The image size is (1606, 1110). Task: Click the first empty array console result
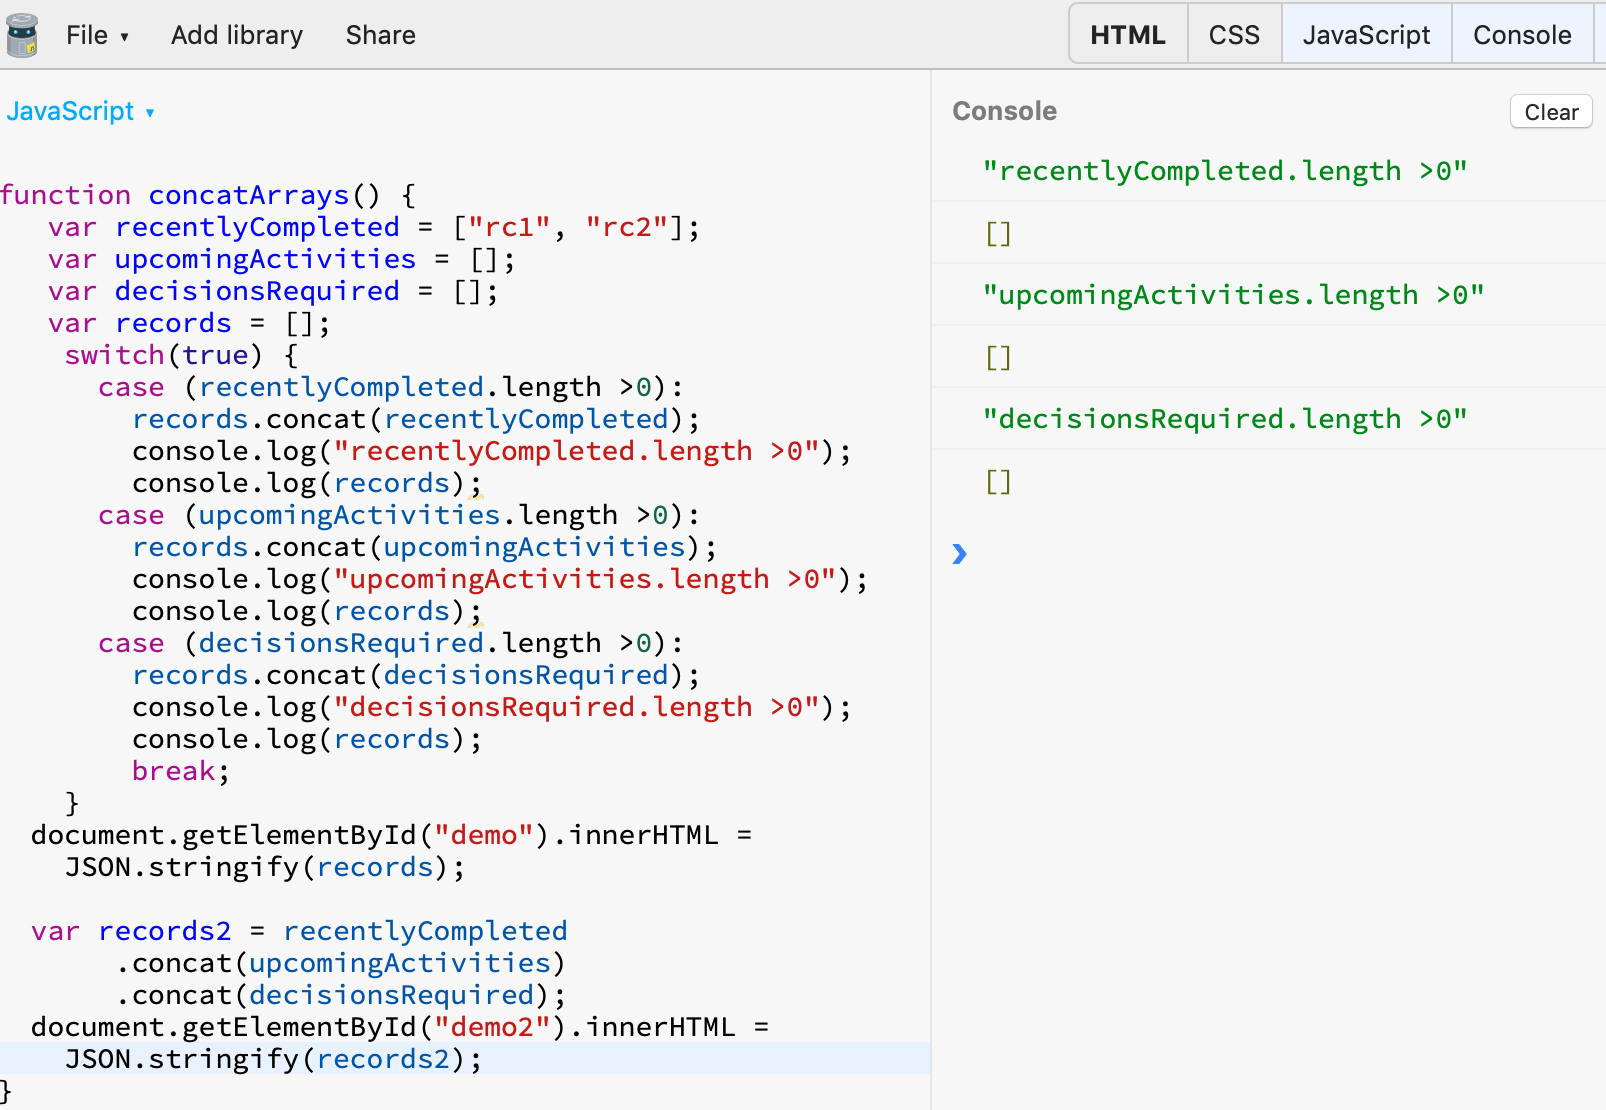(996, 232)
